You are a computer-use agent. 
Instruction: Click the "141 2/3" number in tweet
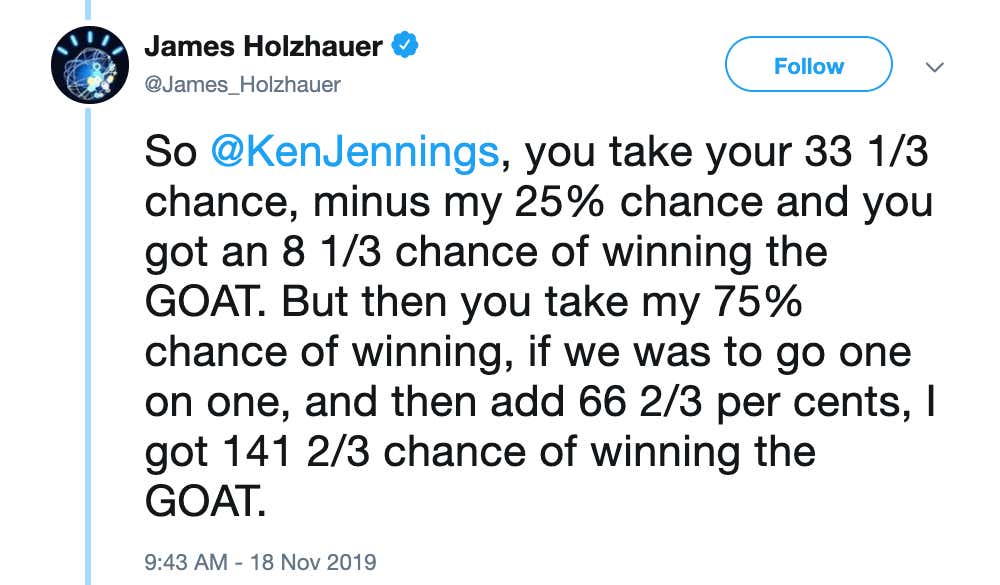pyautogui.click(x=296, y=452)
